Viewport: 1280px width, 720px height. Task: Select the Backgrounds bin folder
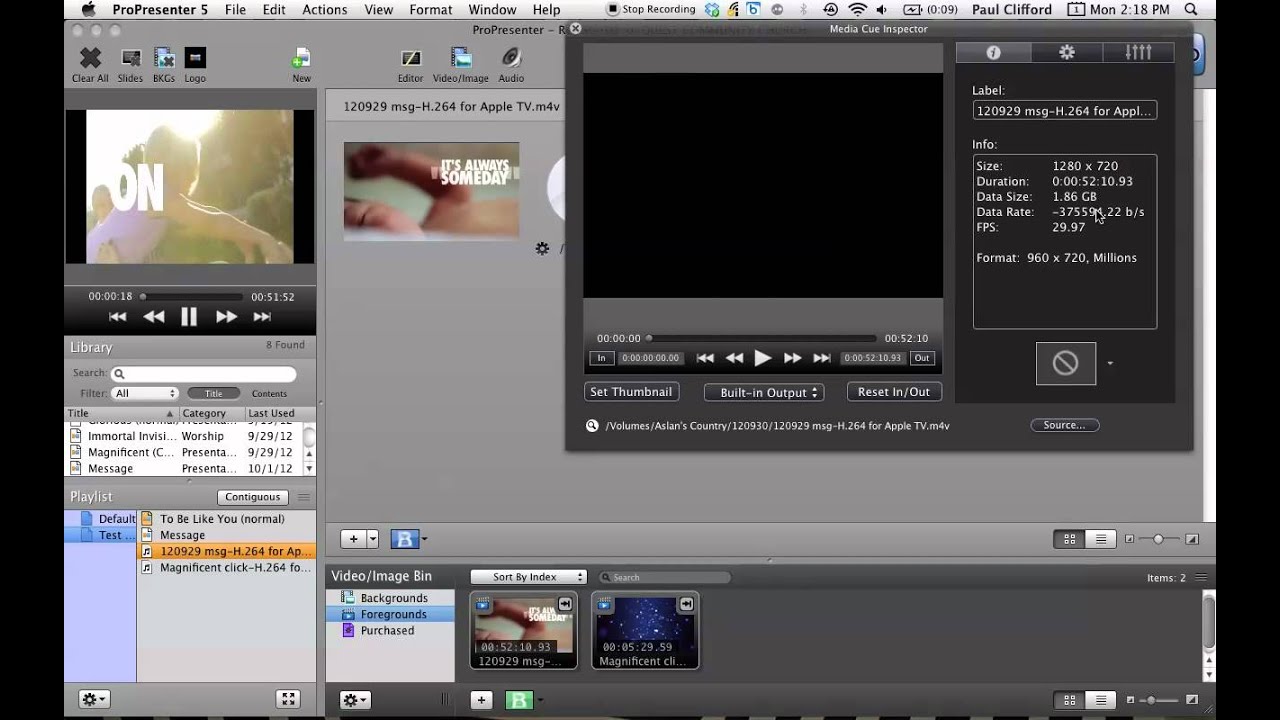click(394, 598)
